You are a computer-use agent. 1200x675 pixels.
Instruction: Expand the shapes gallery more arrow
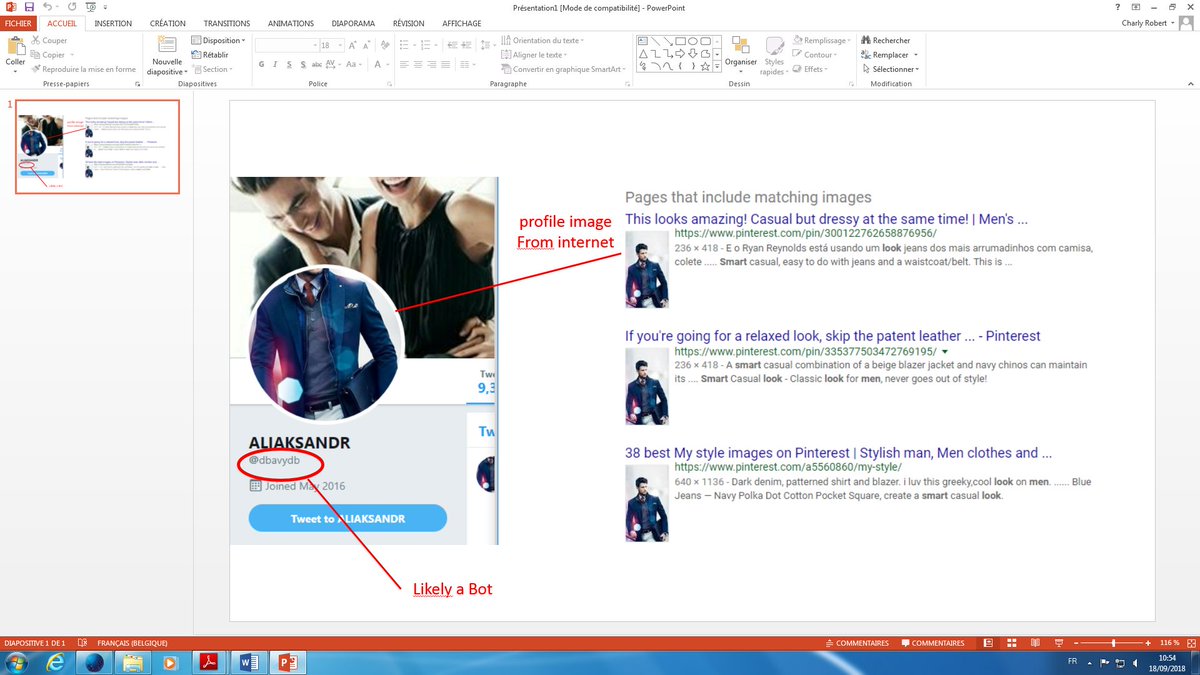tap(718, 67)
